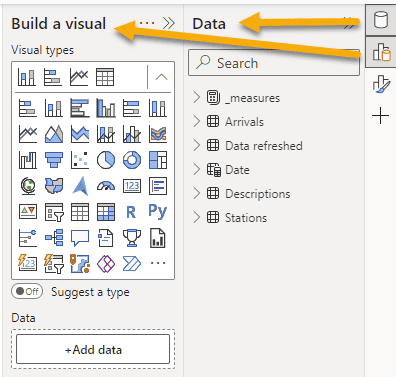This screenshot has height=377, width=396.
Task: Select Azure map visual
Action: pos(80,186)
